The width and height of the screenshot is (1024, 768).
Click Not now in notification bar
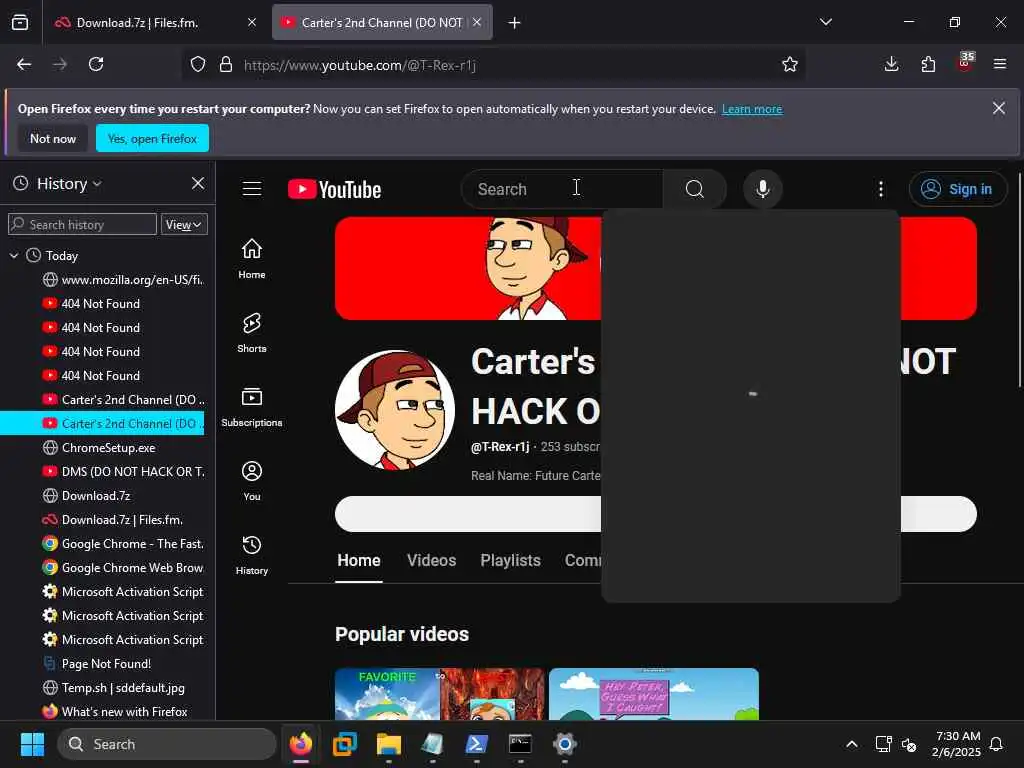coord(53,138)
